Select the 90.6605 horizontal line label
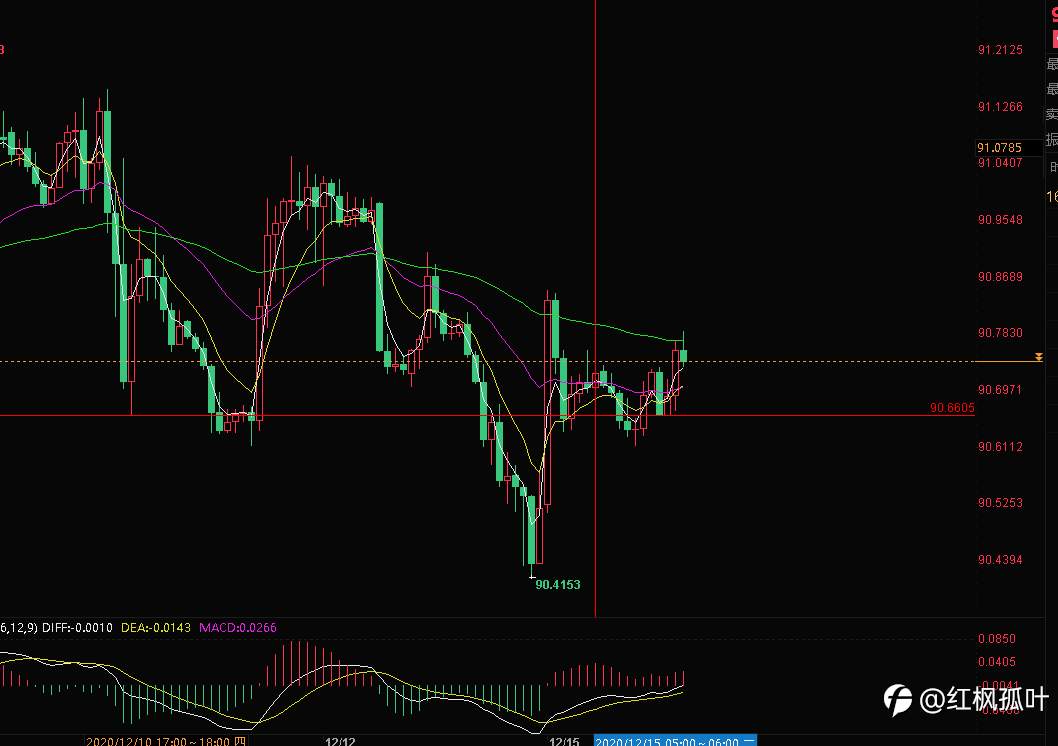This screenshot has width=1058, height=746. [952, 407]
